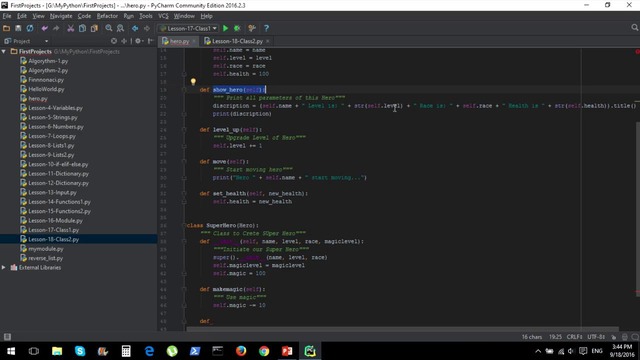
Task: Open the Project panel gear settings
Action: 139,41
